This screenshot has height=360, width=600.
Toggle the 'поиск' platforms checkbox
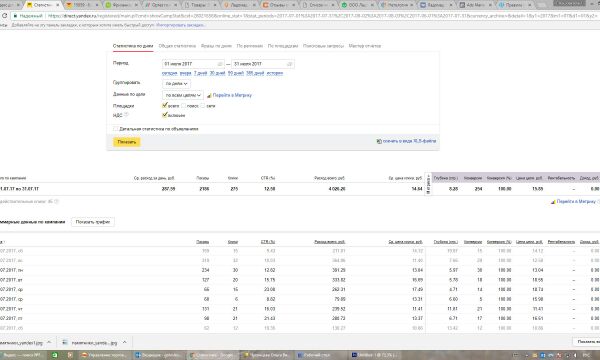pyautogui.click(x=183, y=106)
